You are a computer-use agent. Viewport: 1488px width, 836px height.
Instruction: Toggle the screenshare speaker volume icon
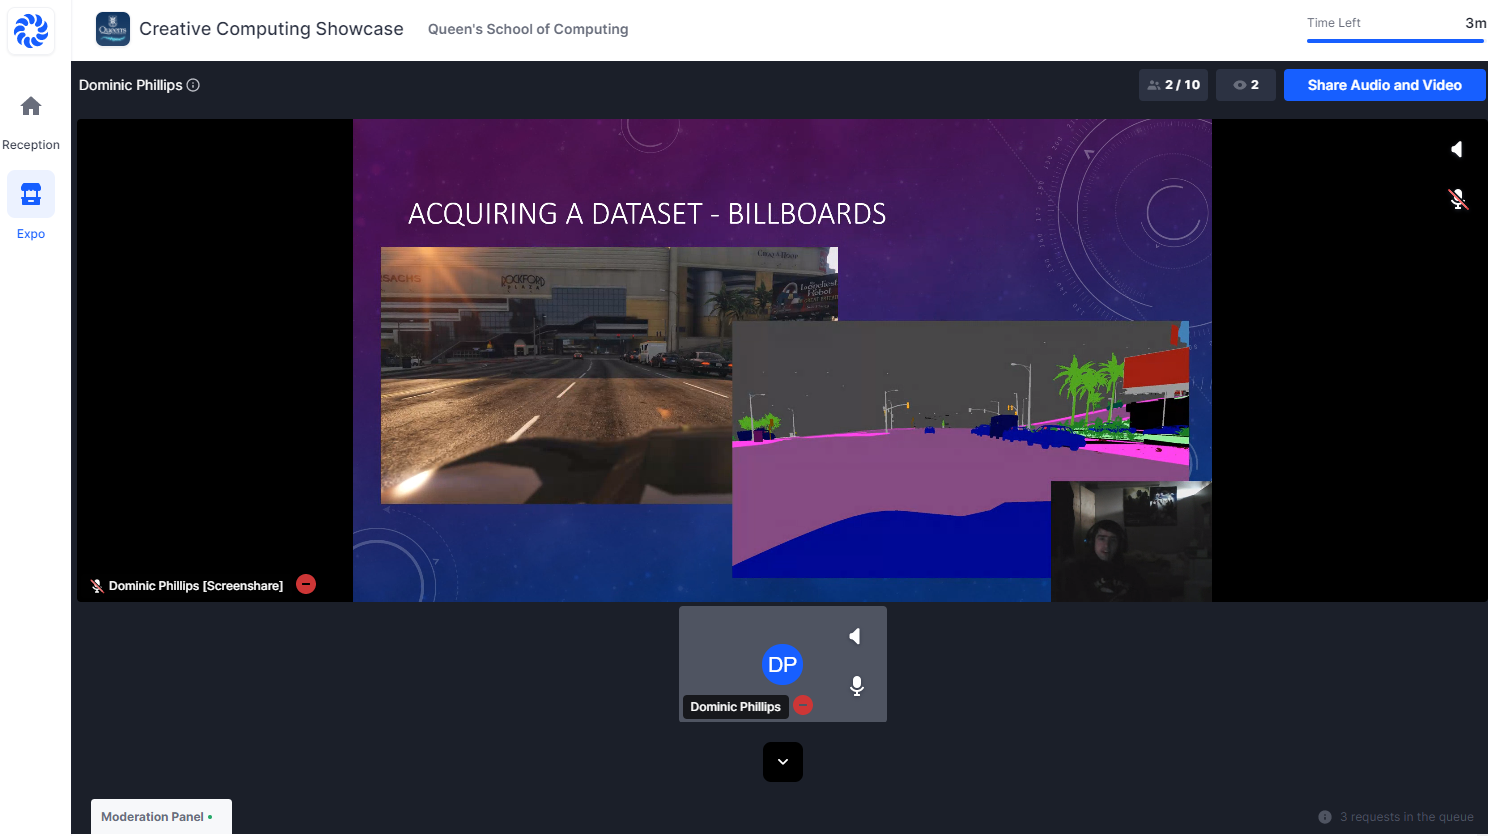pyautogui.click(x=1457, y=149)
